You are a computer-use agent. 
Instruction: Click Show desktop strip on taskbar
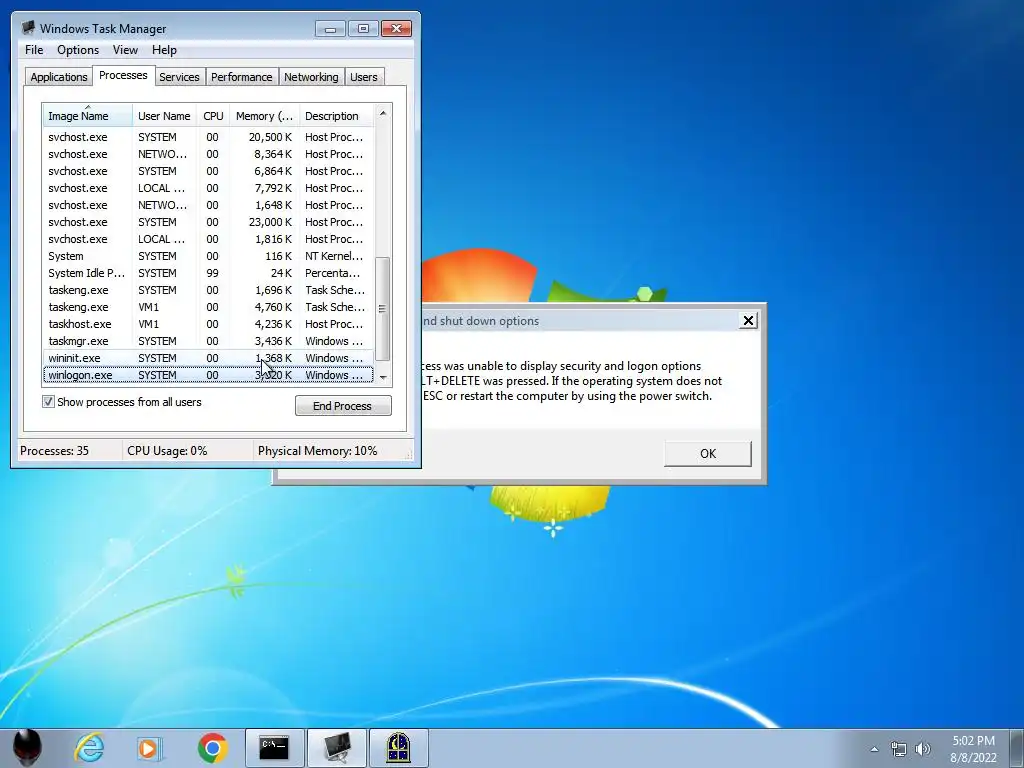[x=1018, y=748]
